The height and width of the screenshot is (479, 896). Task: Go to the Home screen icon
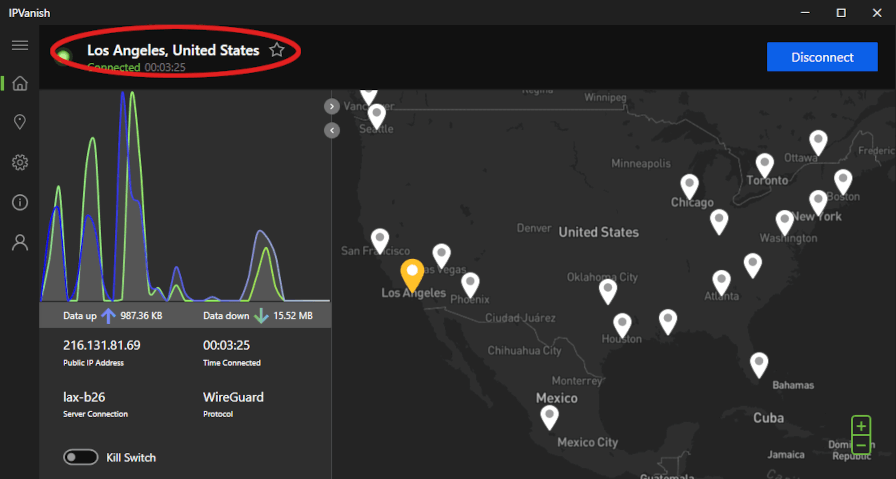pyautogui.click(x=20, y=83)
